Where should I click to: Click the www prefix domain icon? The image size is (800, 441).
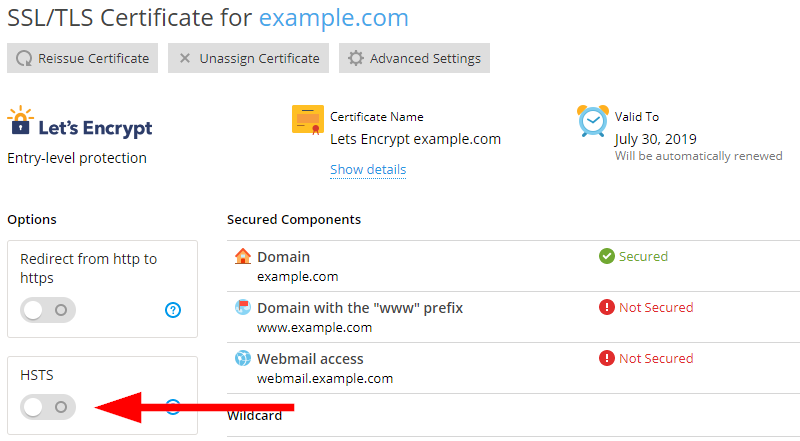click(x=242, y=307)
